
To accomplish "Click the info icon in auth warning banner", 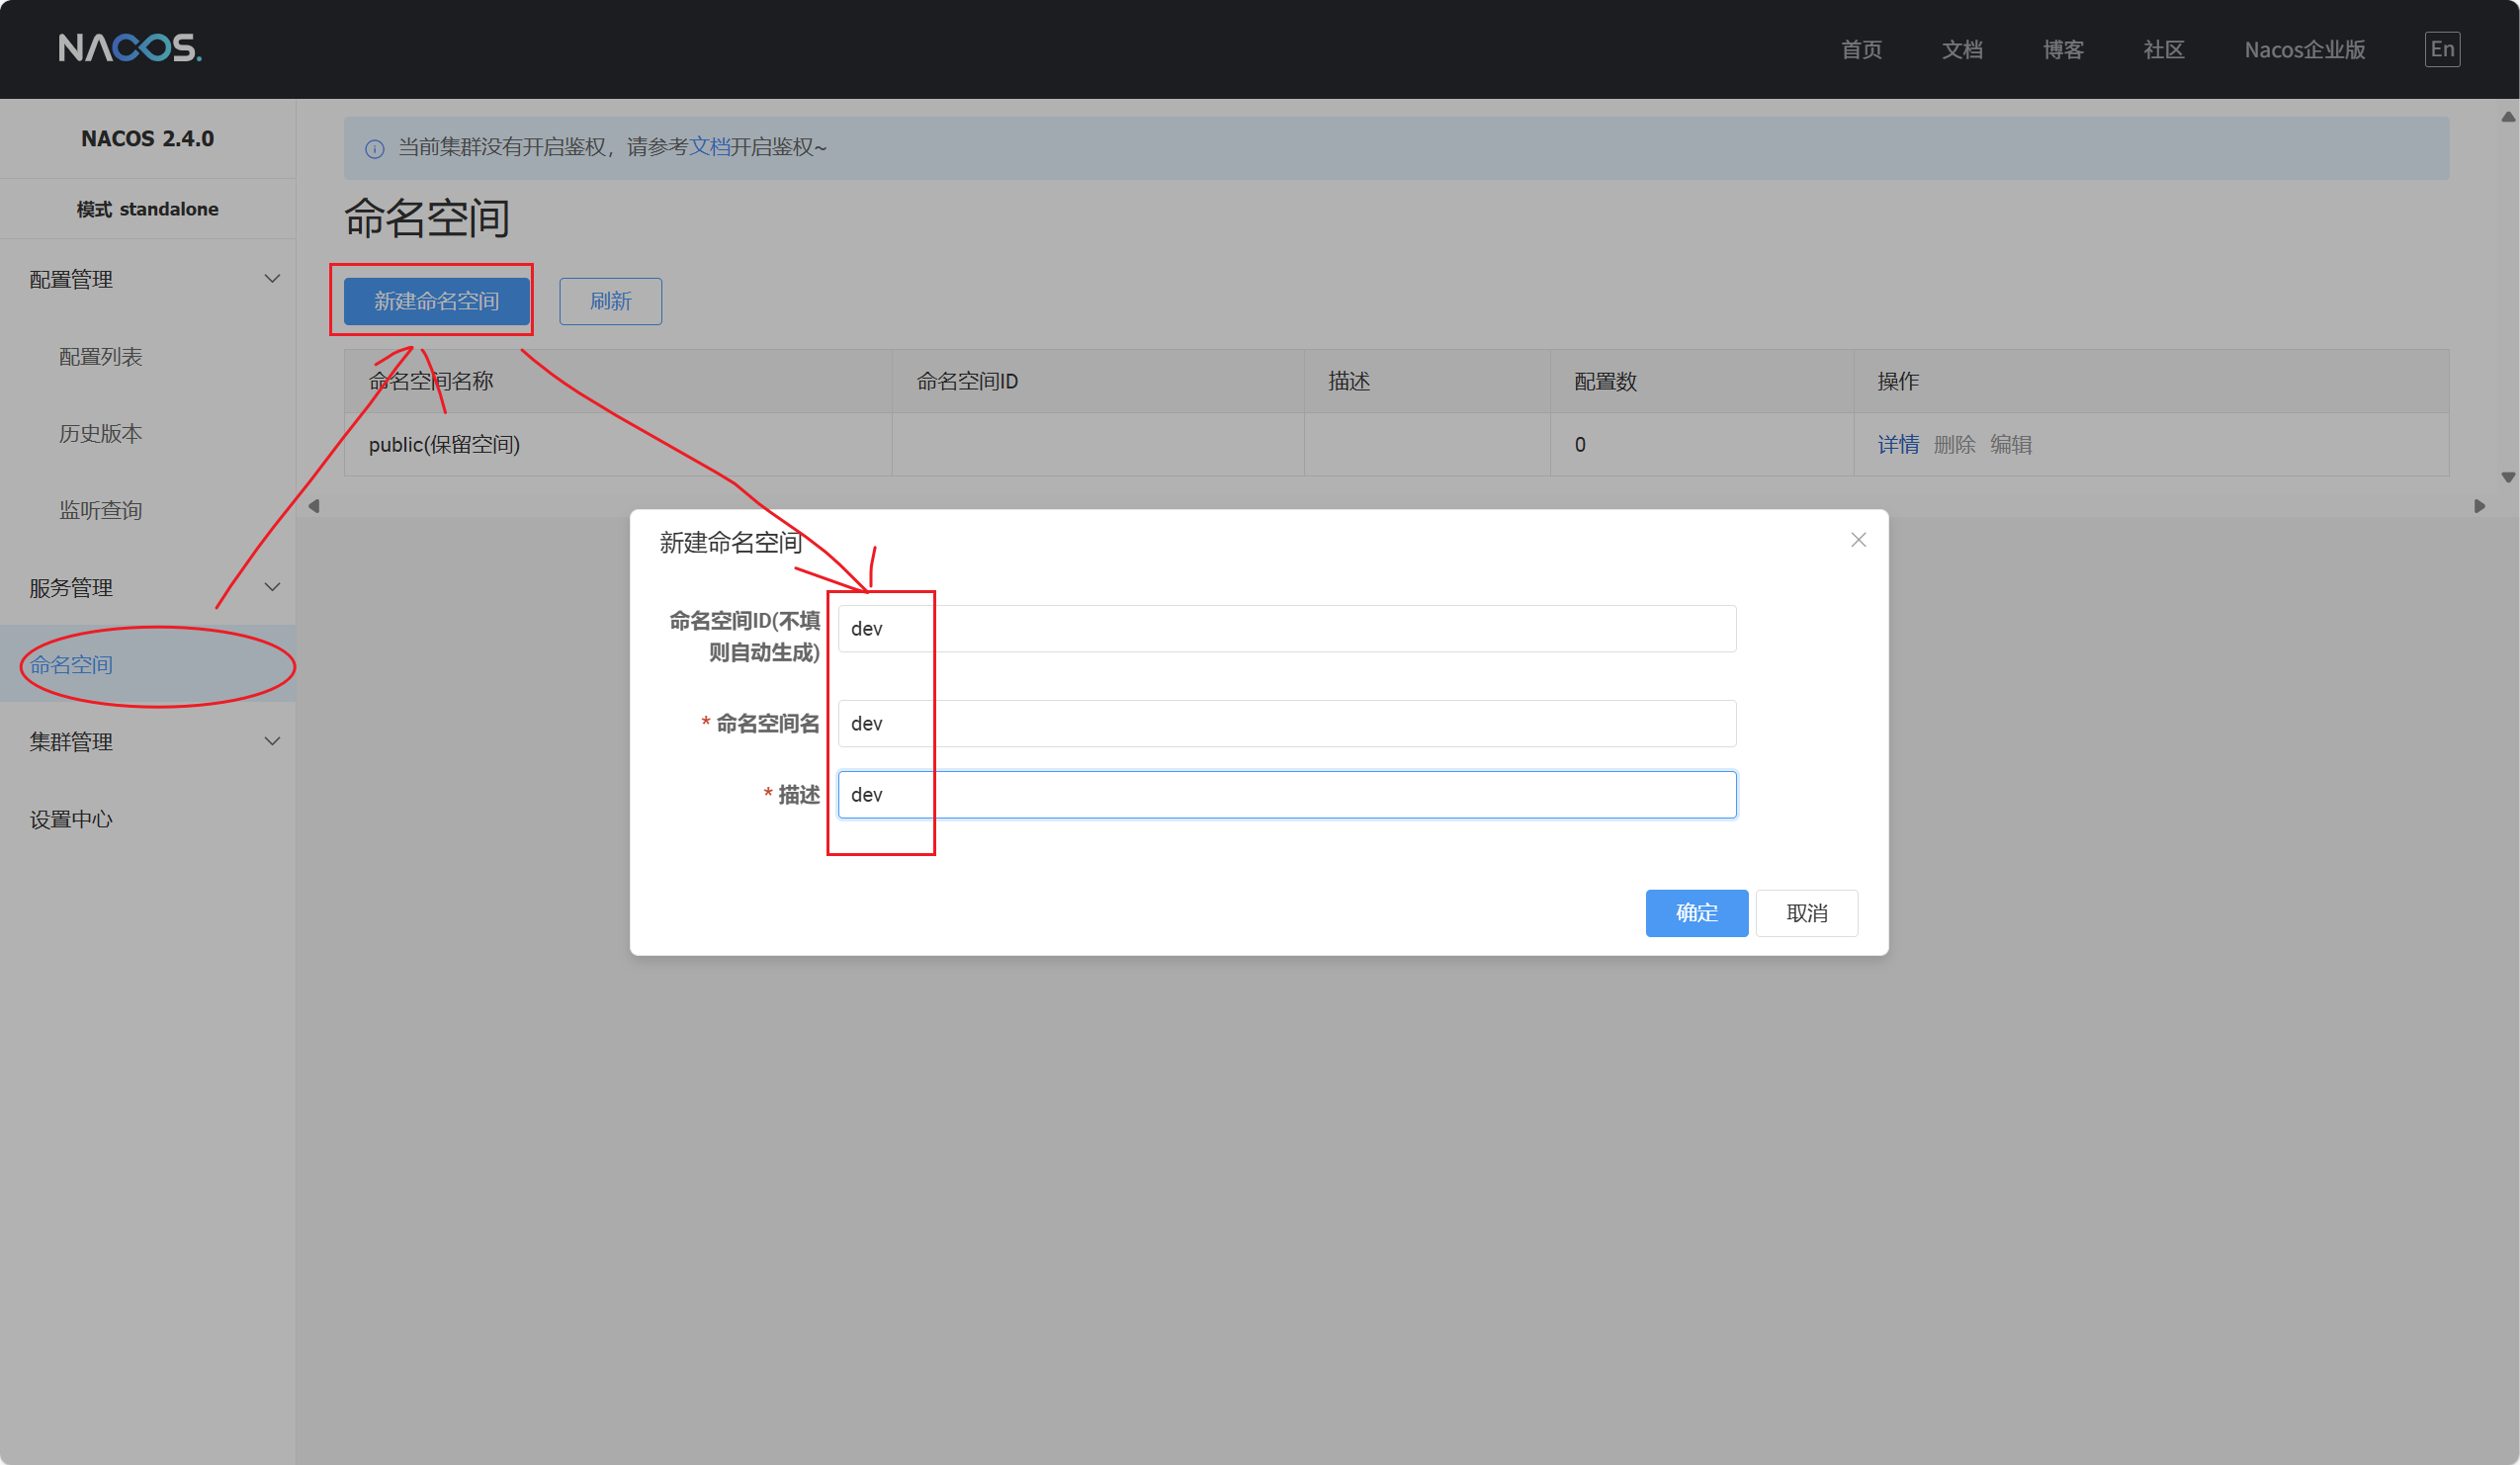I will pos(375,149).
